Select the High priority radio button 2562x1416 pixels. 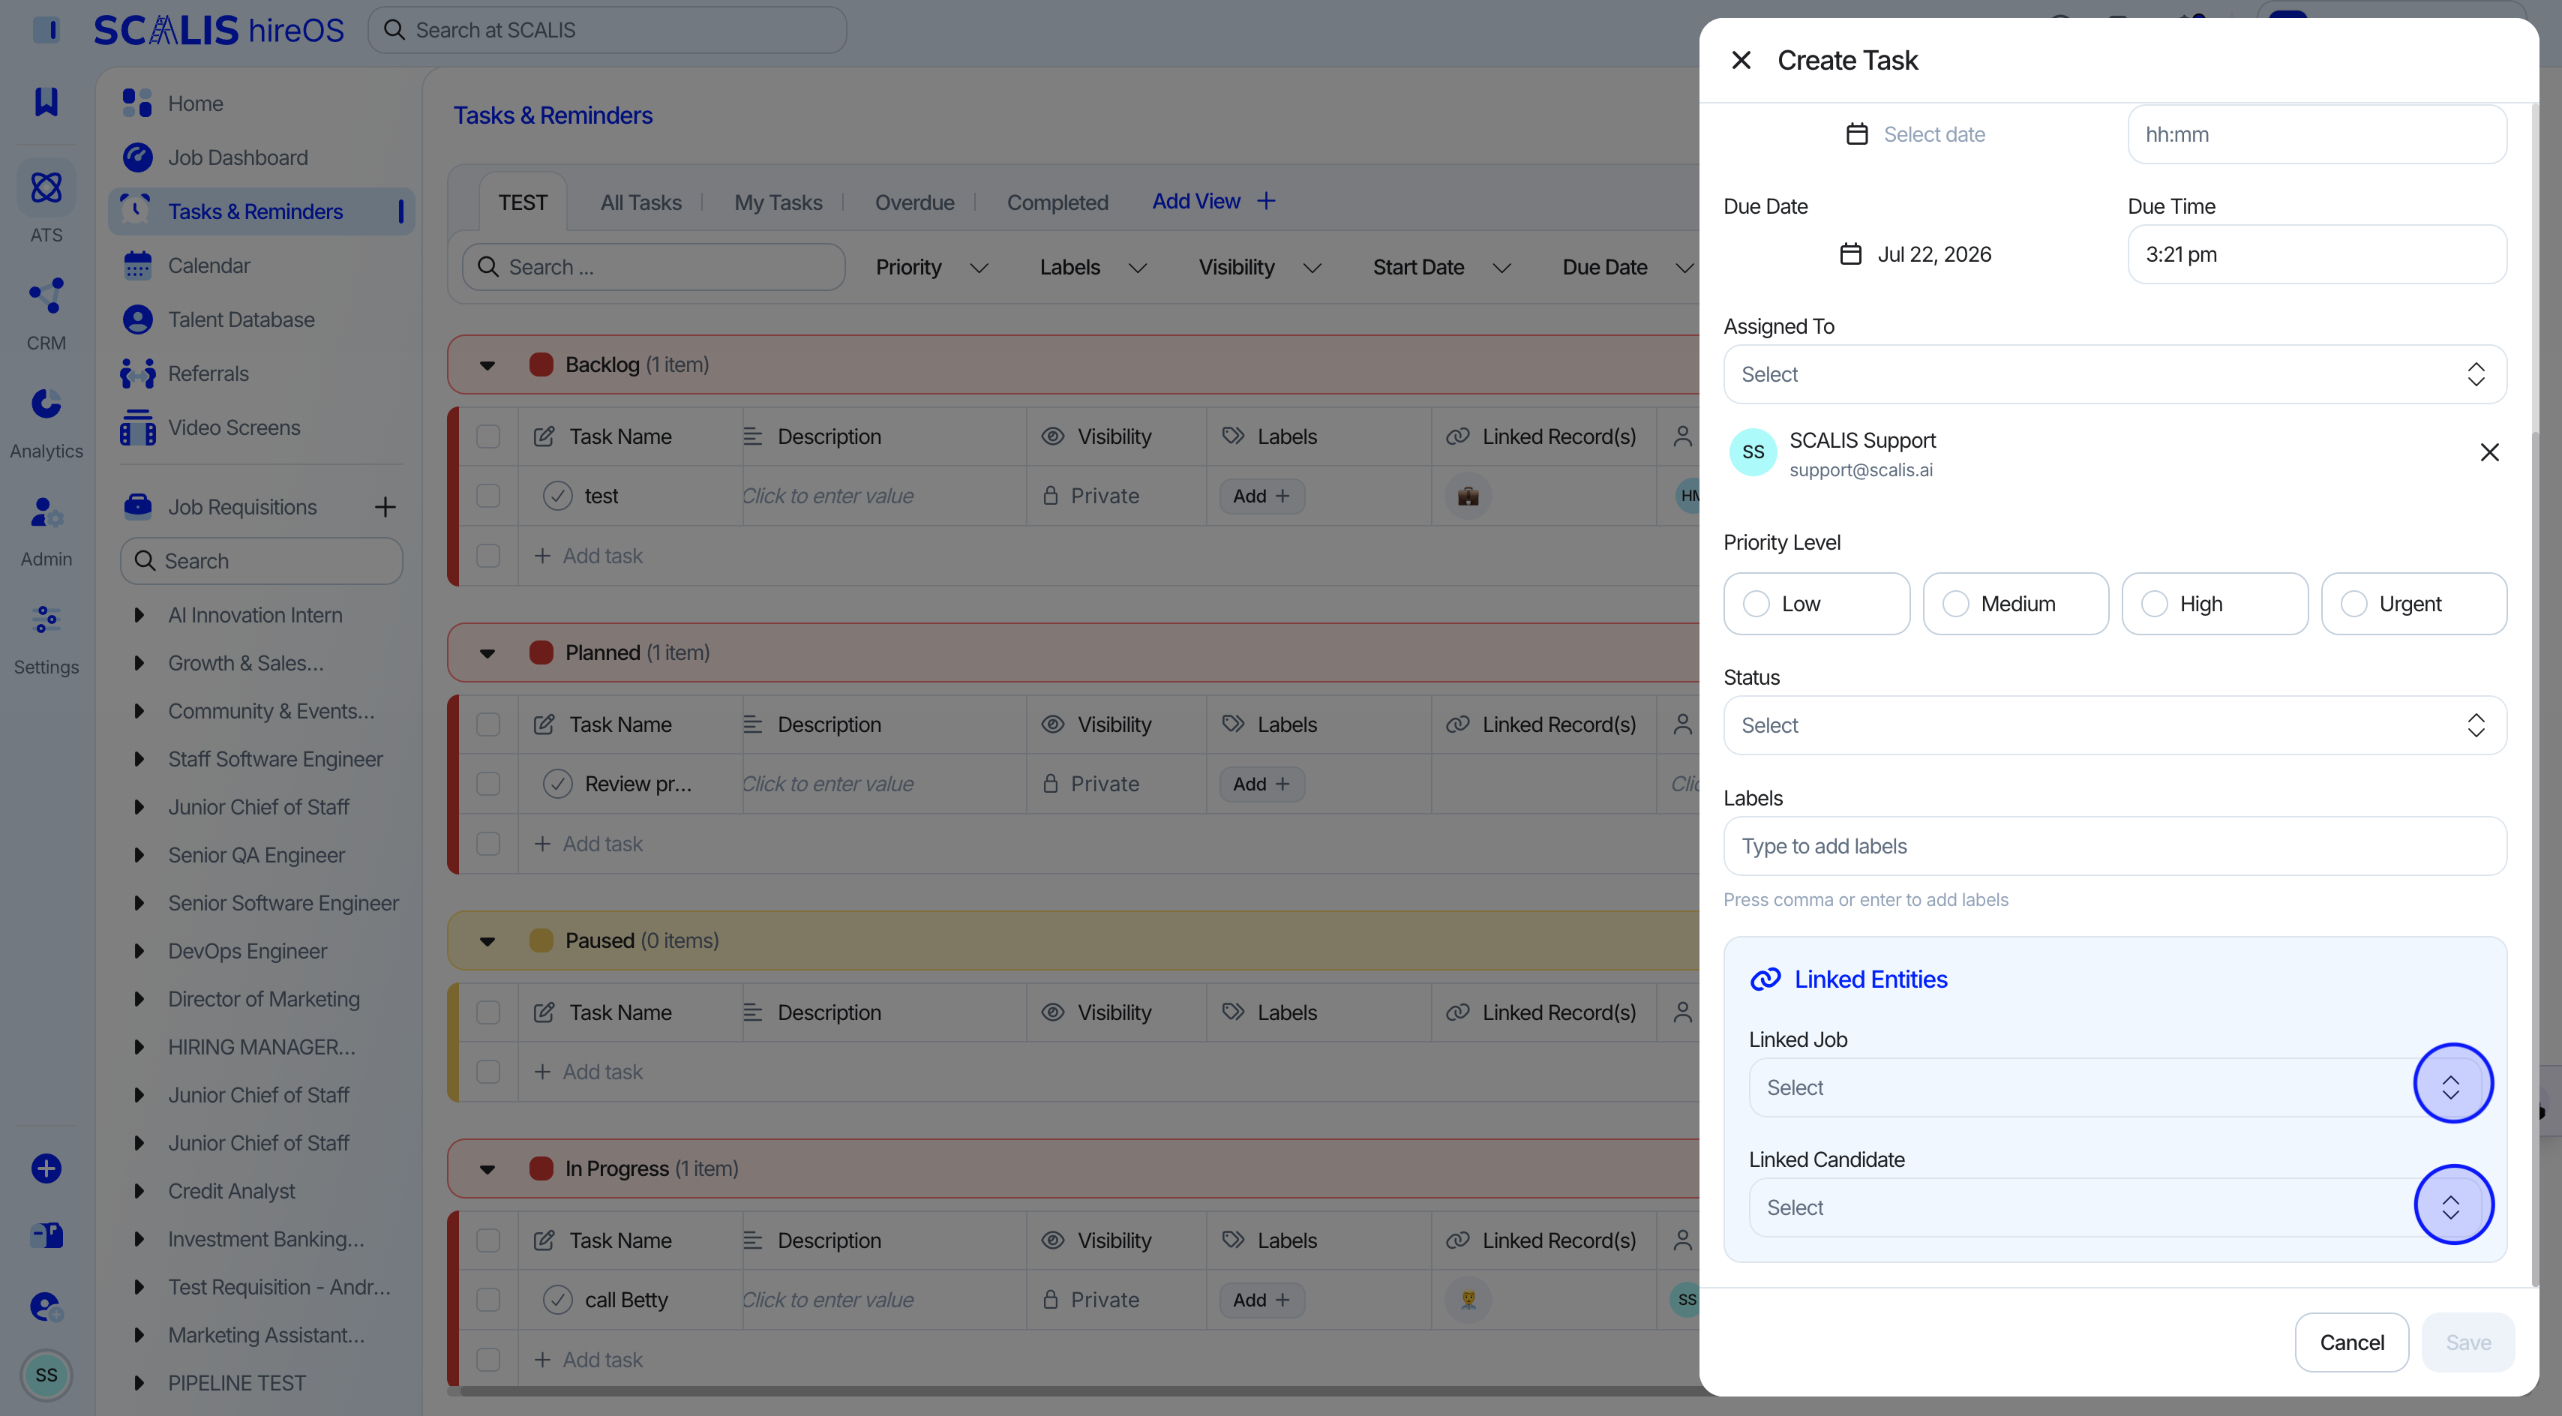[2154, 604]
